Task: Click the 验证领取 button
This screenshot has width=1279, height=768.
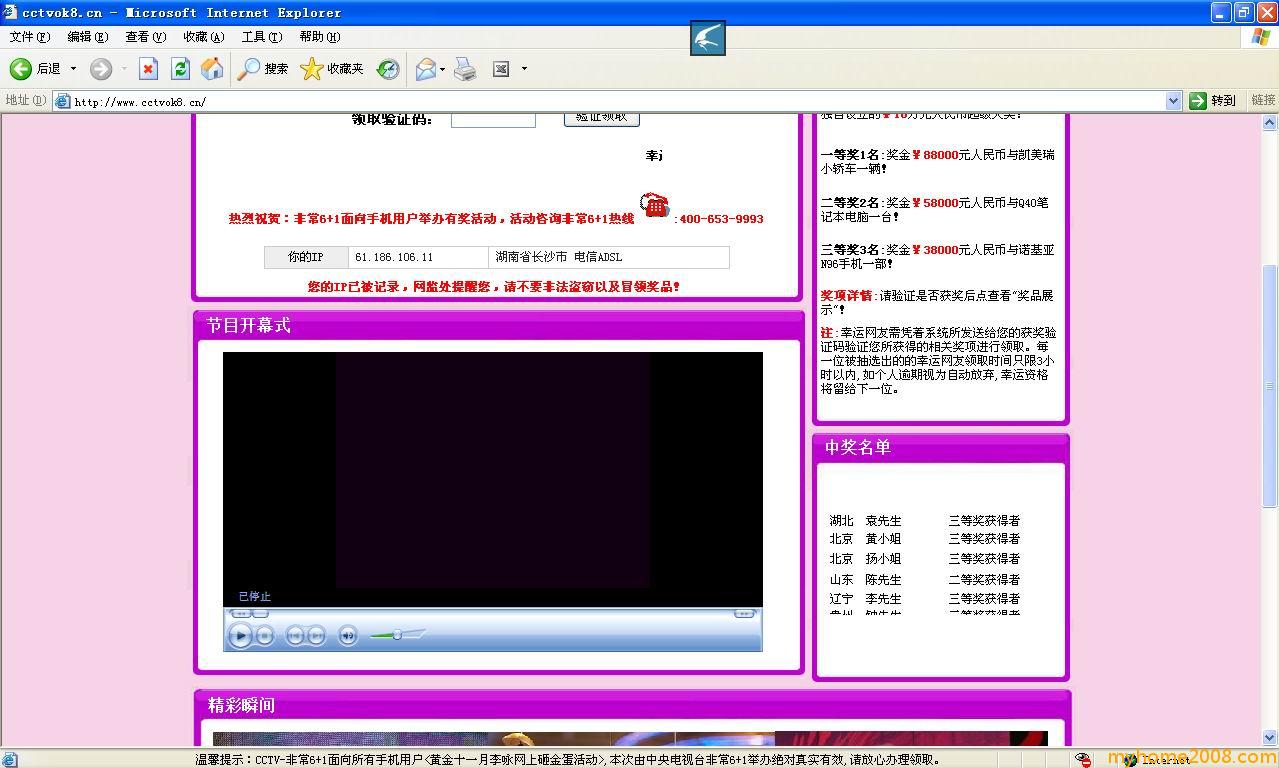Action: point(601,118)
